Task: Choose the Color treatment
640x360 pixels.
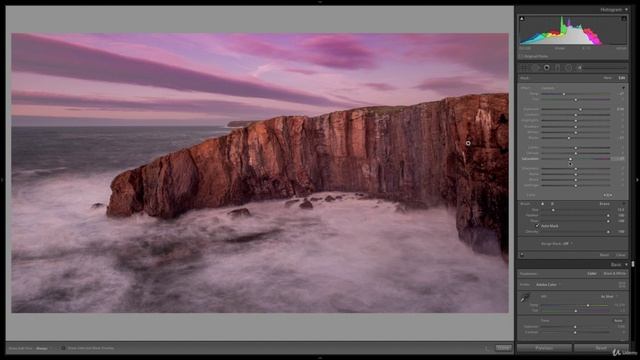Action: 592,273
